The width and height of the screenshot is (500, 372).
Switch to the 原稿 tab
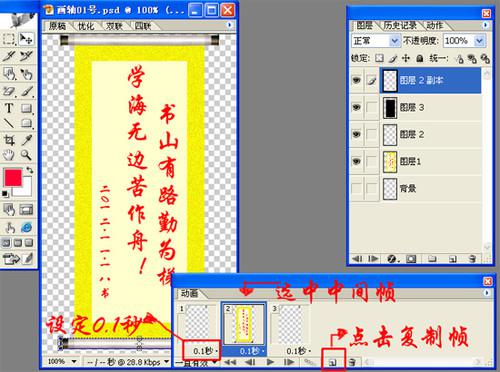[x=57, y=26]
